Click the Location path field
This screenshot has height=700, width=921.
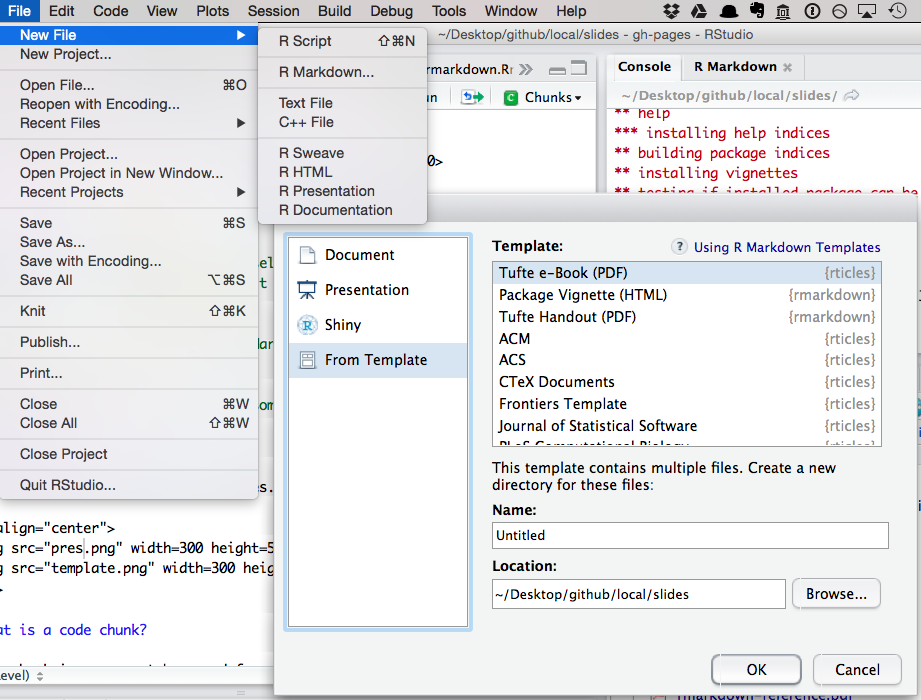(x=638, y=594)
